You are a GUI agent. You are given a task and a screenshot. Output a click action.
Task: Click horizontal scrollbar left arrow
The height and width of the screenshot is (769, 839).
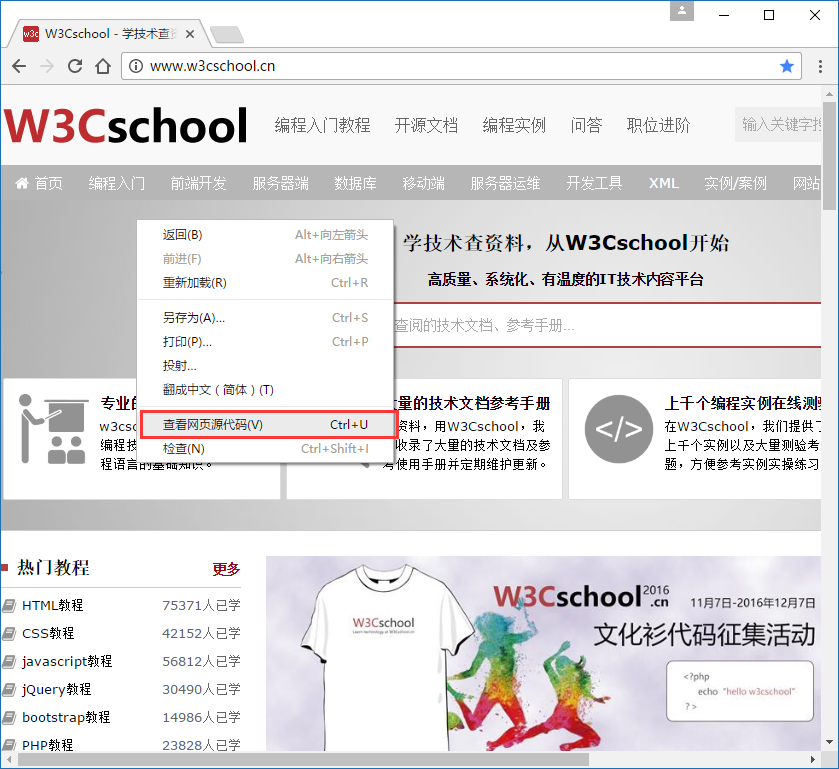(x=9, y=759)
